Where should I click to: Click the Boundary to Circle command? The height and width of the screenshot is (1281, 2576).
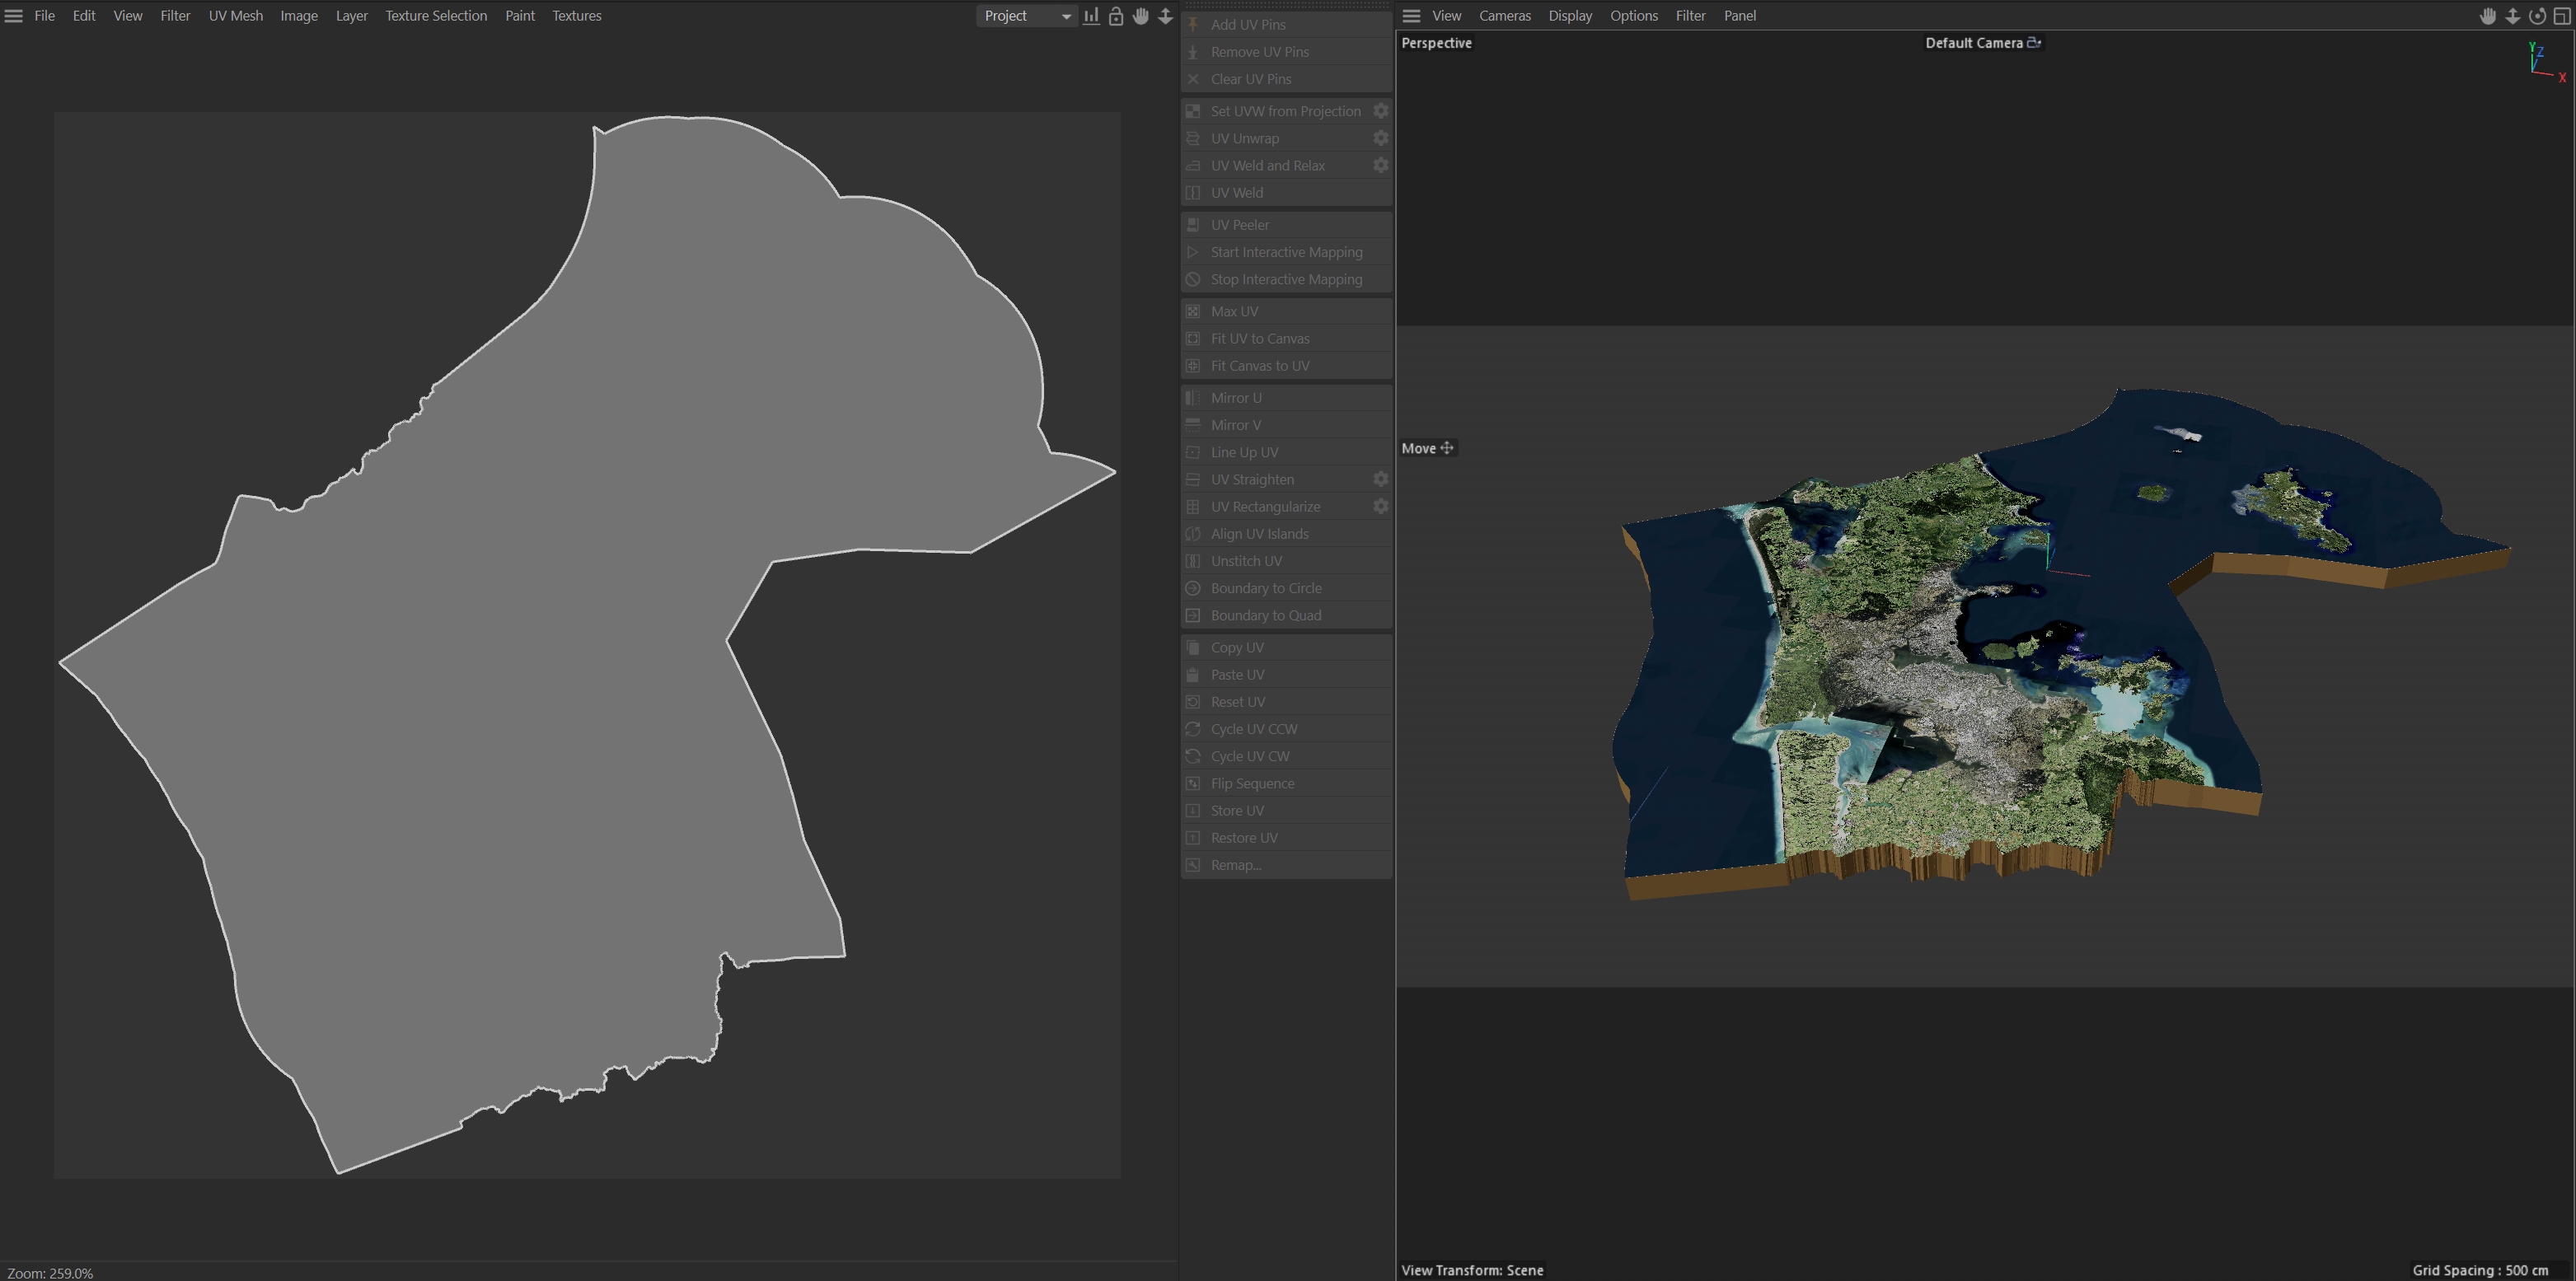click(x=1265, y=588)
